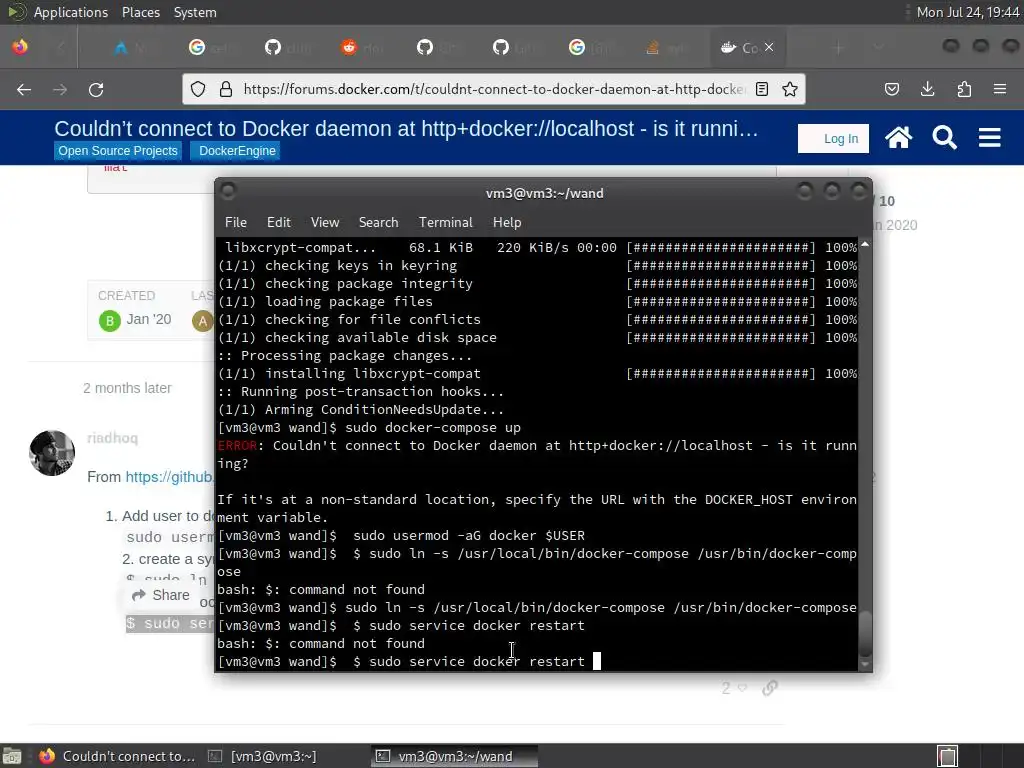Open the Firefox hamburger menu
The height and width of the screenshot is (768, 1024).
coord(999,89)
